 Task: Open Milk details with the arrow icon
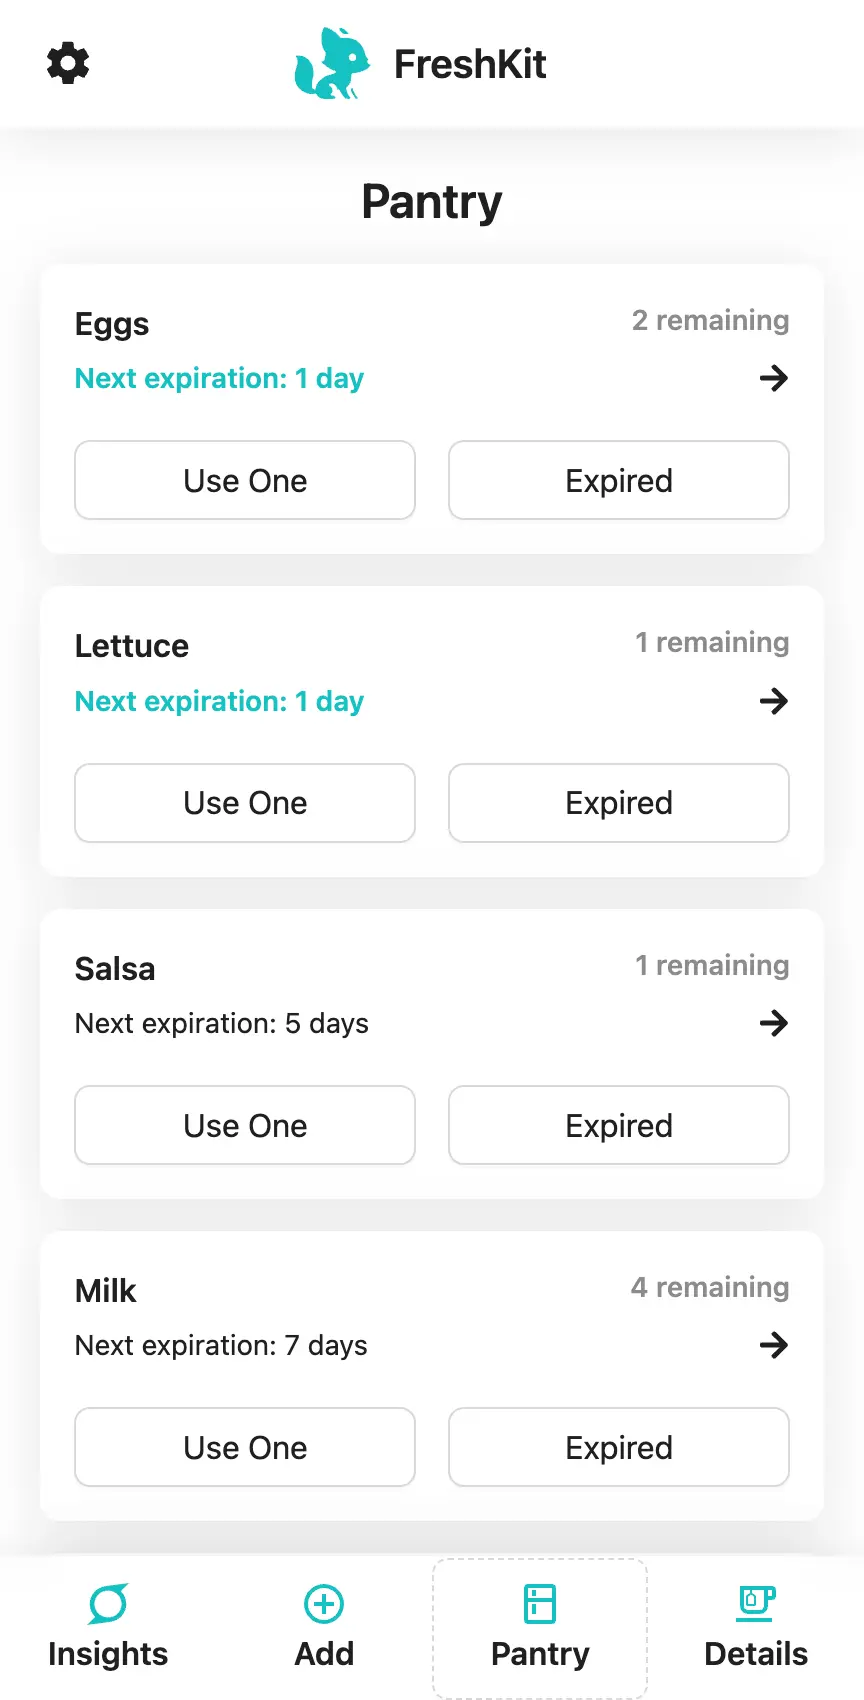773,1345
